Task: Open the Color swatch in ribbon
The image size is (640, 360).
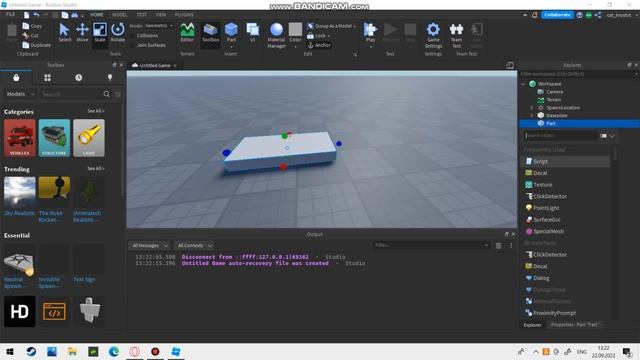Action: click(295, 30)
